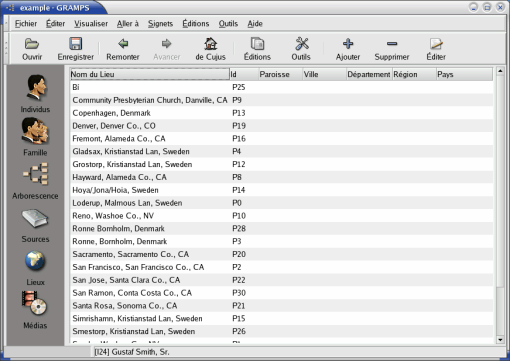Image resolution: width=510 pixels, height=361 pixels.
Task: Save with the Enregistrer floppy icon
Action: (x=76, y=49)
